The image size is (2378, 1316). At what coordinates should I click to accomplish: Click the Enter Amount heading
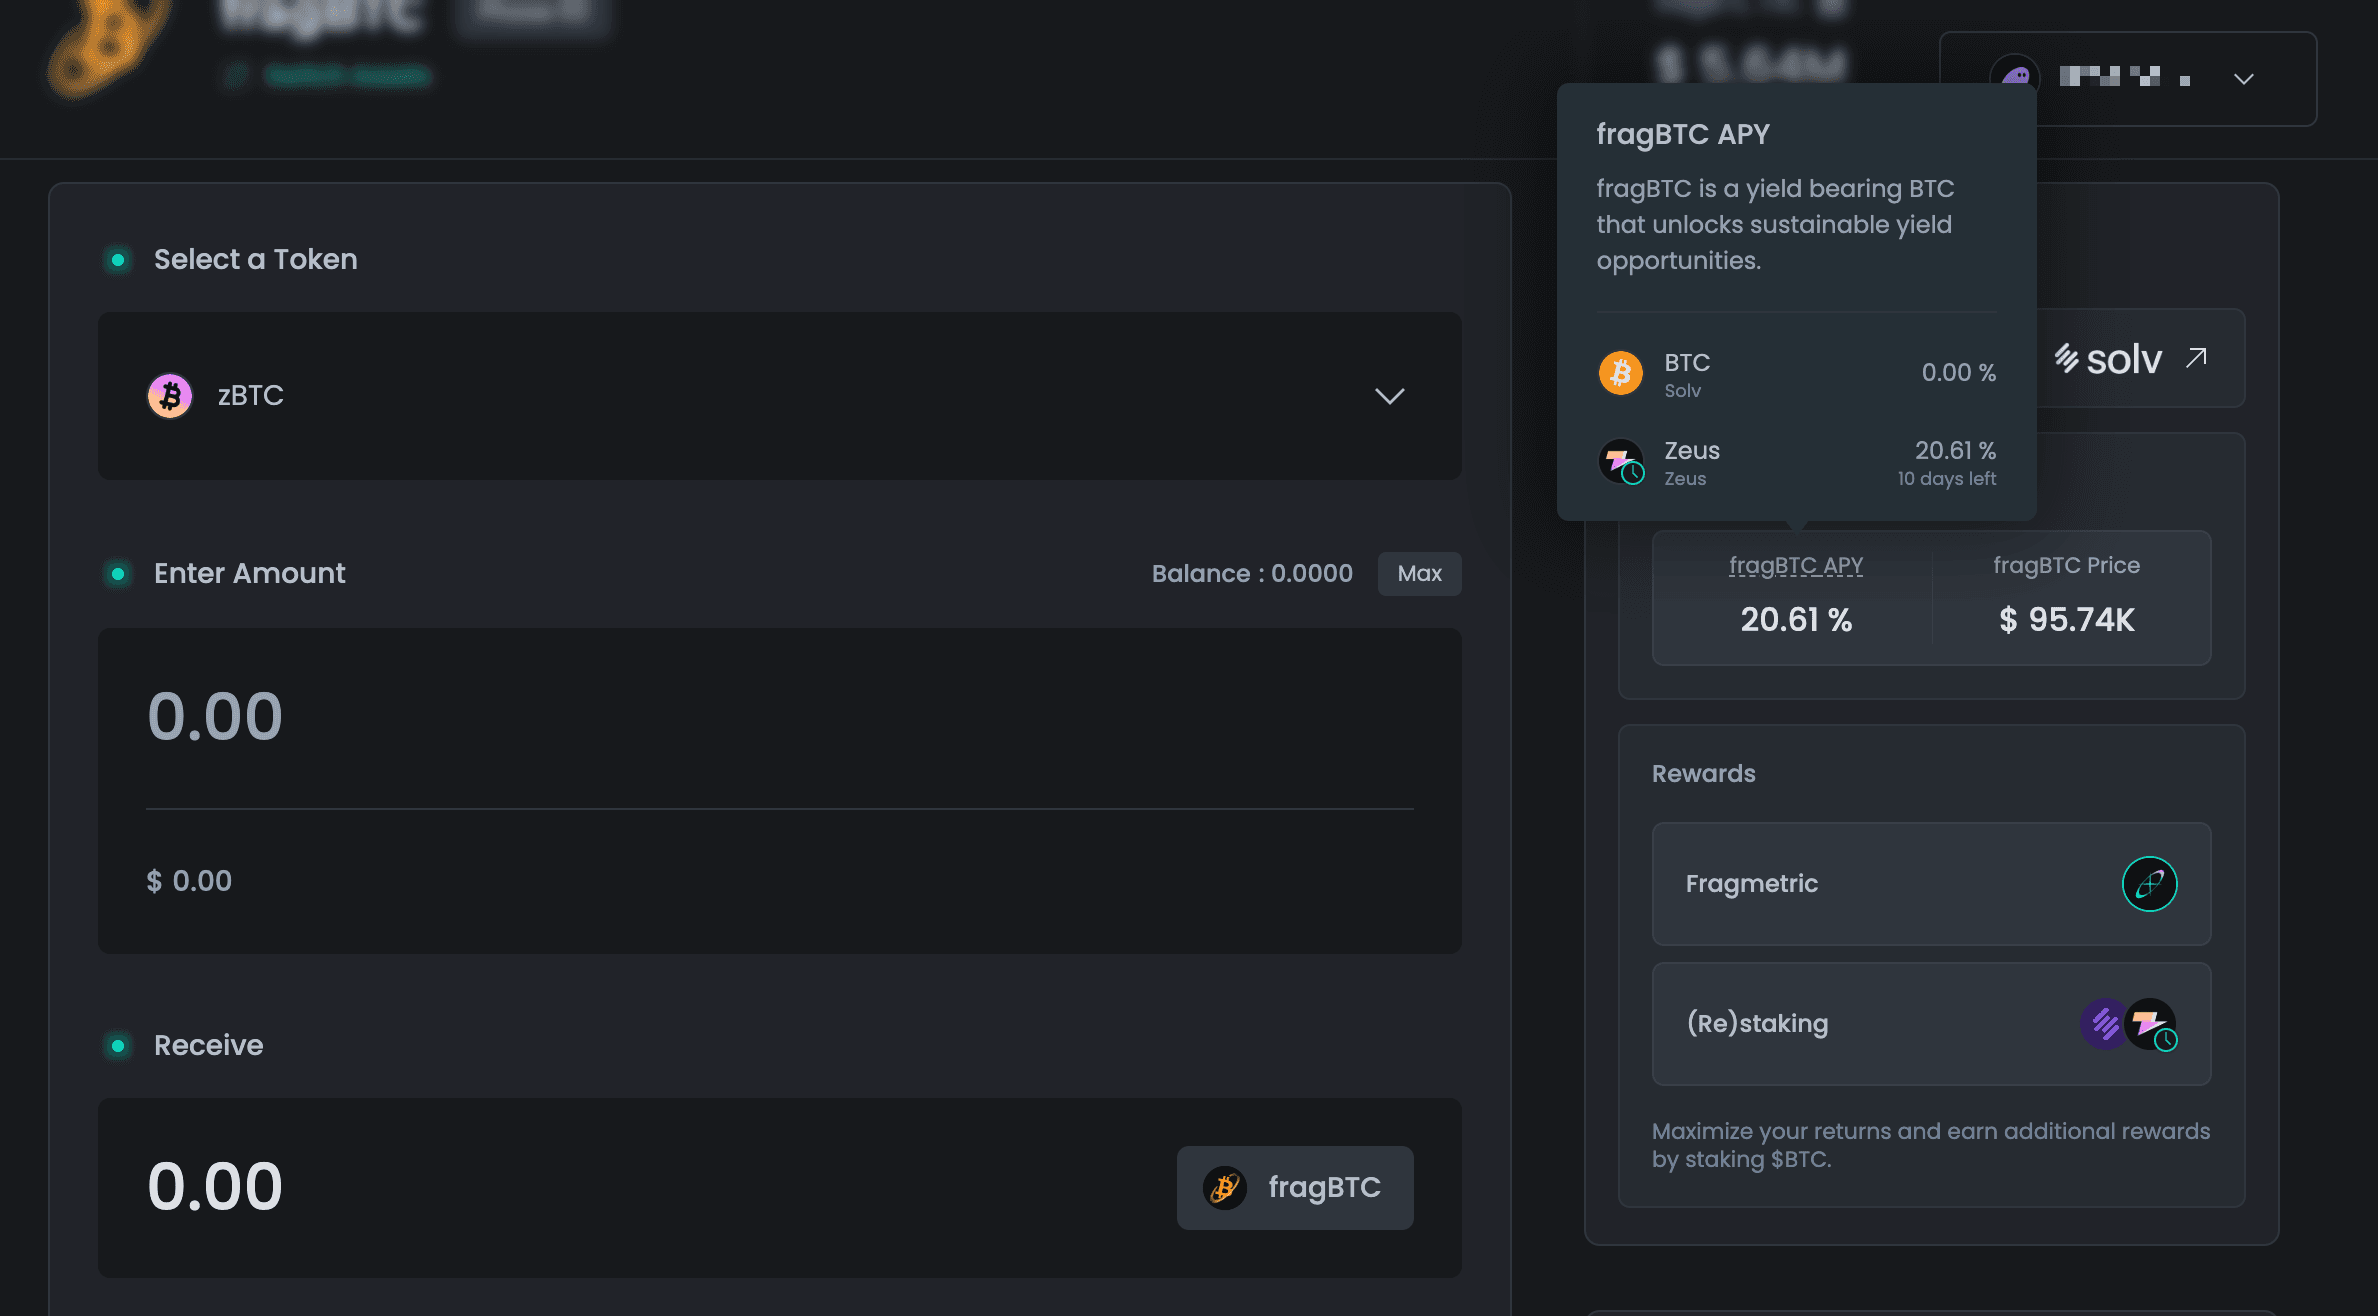[x=249, y=574]
